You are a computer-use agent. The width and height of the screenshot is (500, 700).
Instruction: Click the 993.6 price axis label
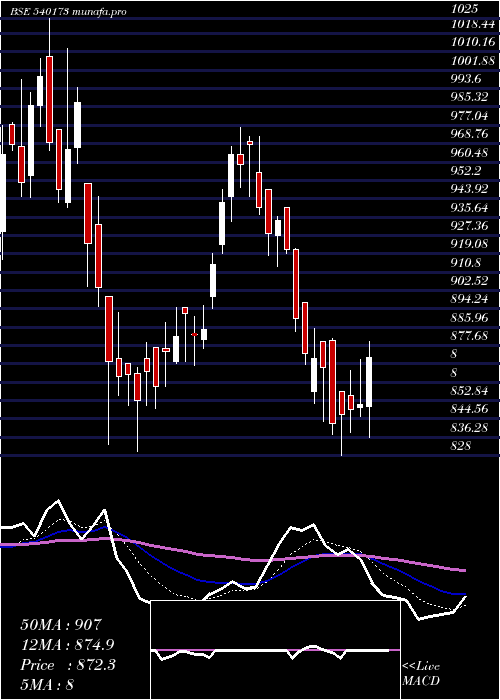click(467, 79)
